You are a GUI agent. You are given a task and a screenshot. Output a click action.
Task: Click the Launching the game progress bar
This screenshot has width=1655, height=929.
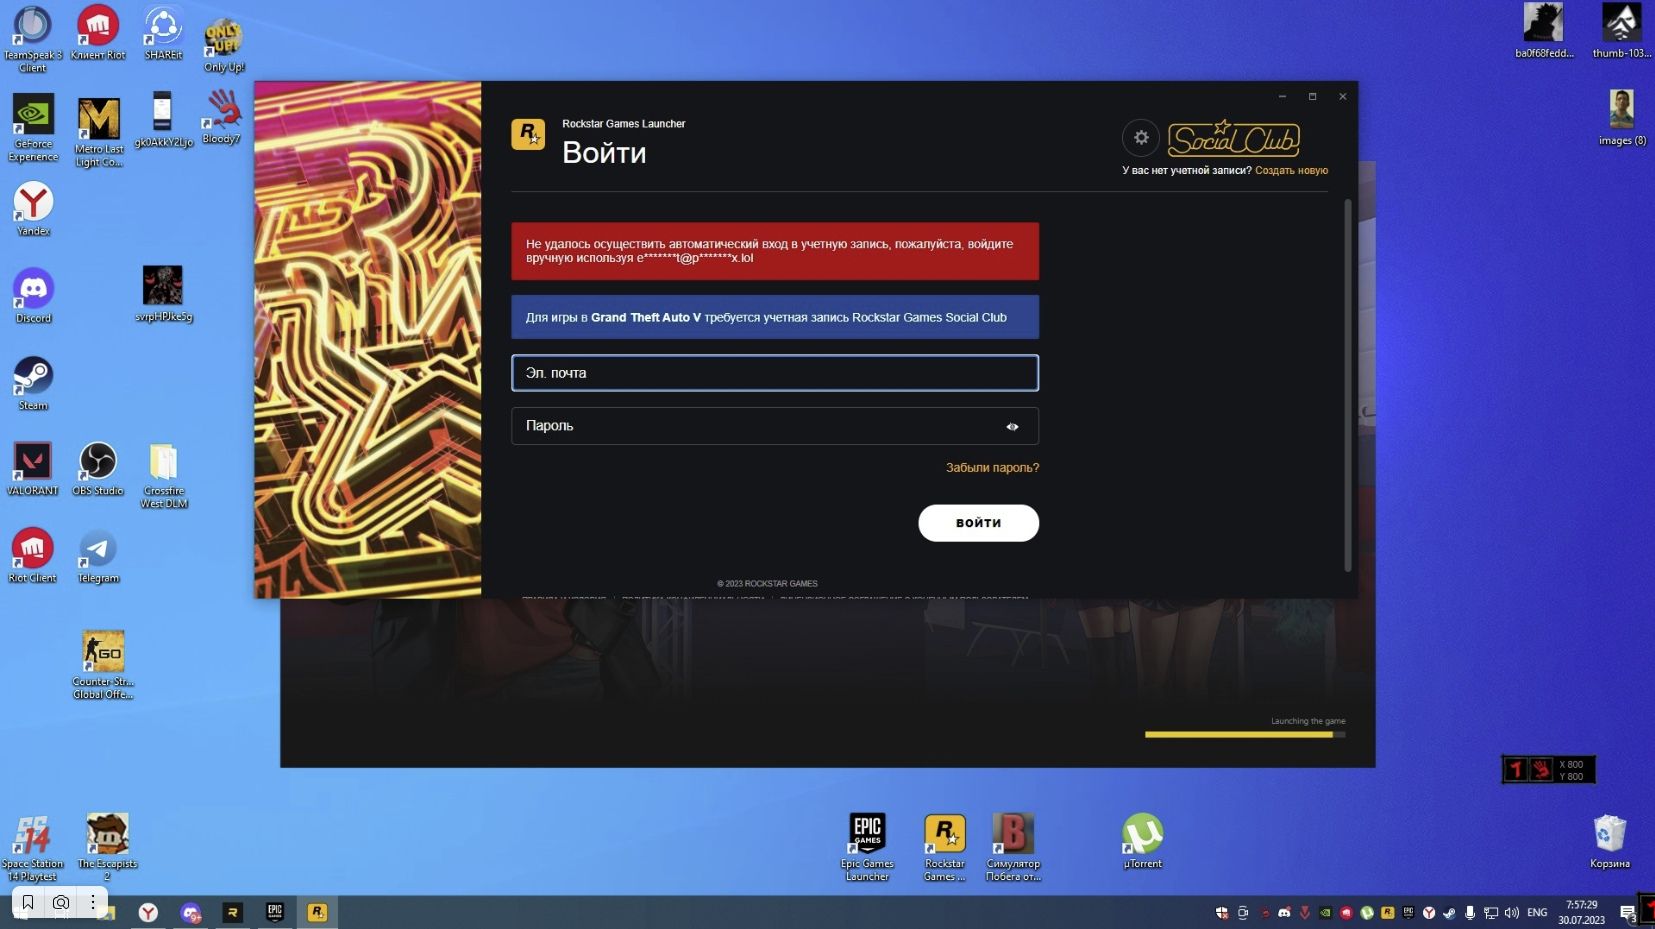(x=1245, y=734)
